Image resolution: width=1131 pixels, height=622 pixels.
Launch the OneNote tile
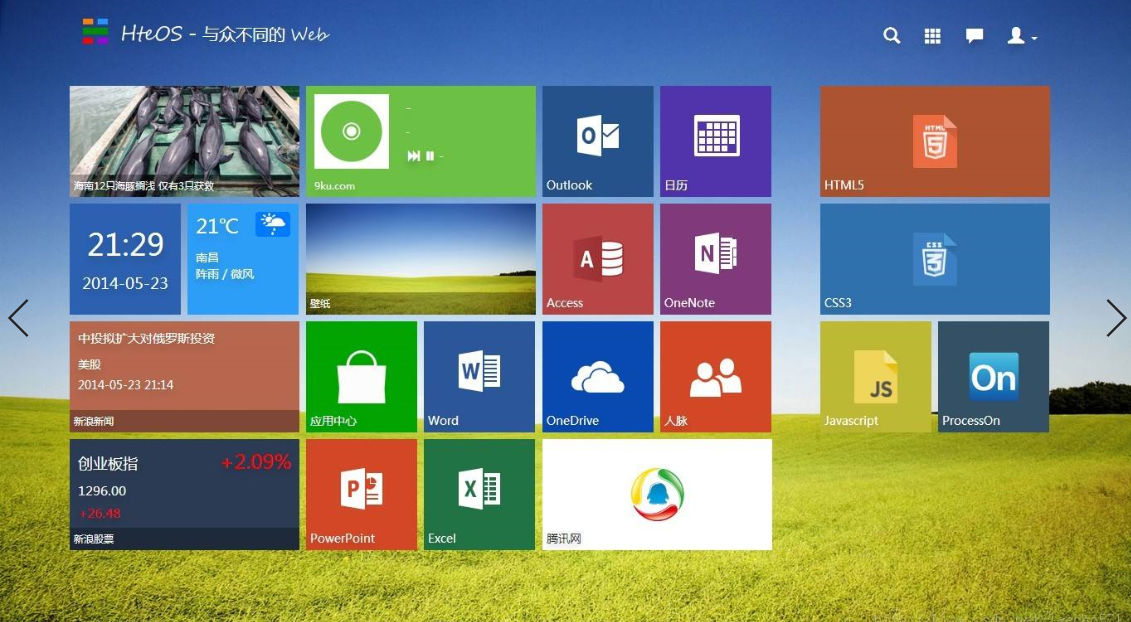[x=715, y=258]
